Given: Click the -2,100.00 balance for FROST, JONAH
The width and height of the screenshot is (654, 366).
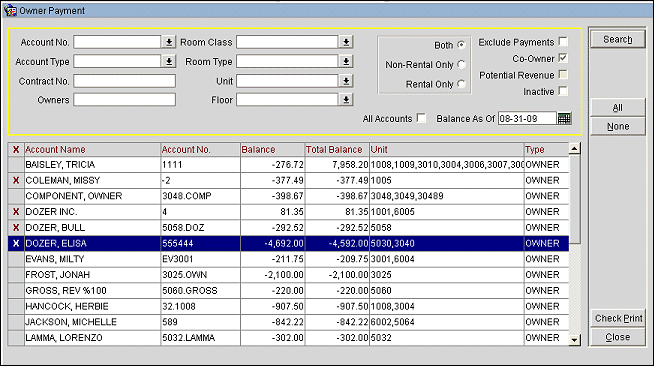Looking at the screenshot, I should point(272,275).
